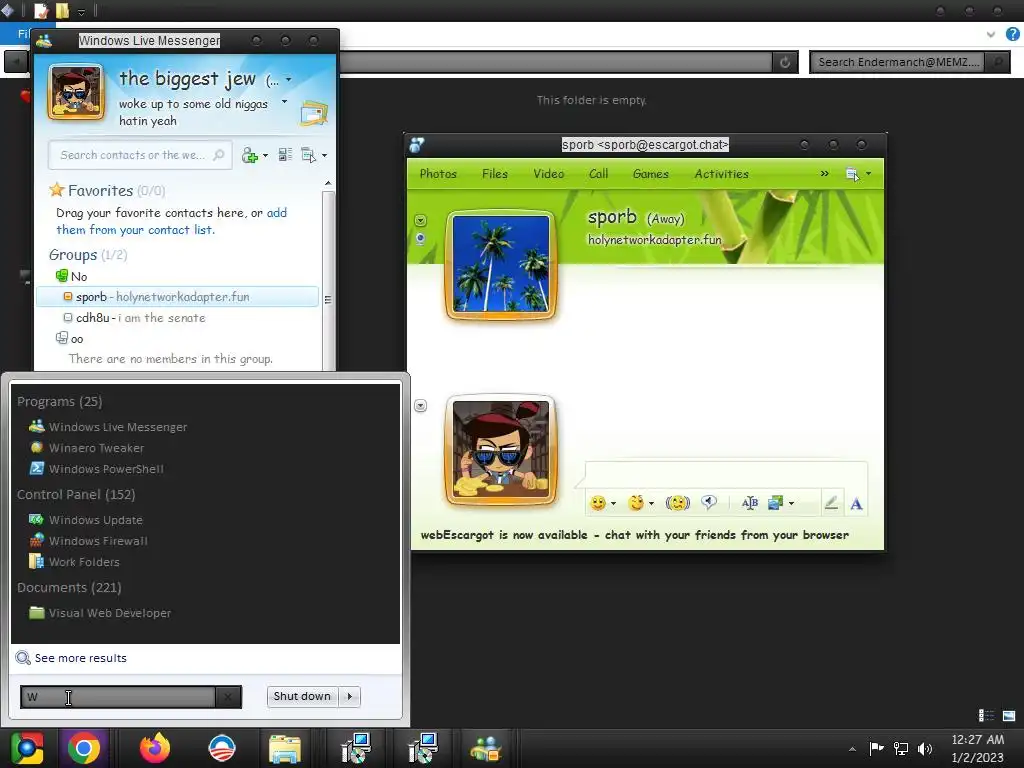The height and width of the screenshot is (768, 1024).
Task: Open Photos in the chat window
Action: pos(438,174)
